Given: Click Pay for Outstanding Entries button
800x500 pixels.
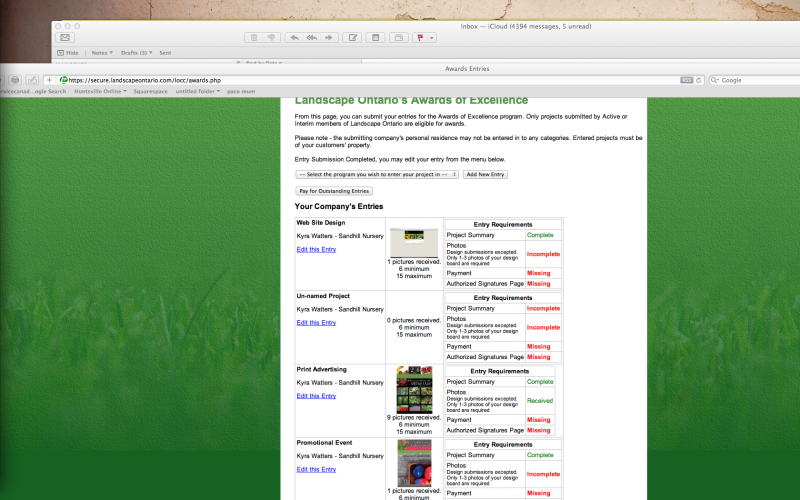Looking at the screenshot, I should pyautogui.click(x=334, y=191).
